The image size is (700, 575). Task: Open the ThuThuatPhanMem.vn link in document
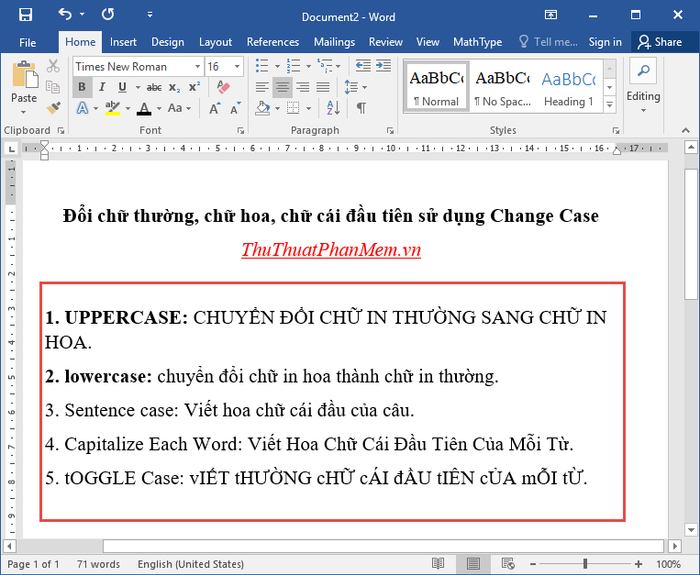pos(331,250)
